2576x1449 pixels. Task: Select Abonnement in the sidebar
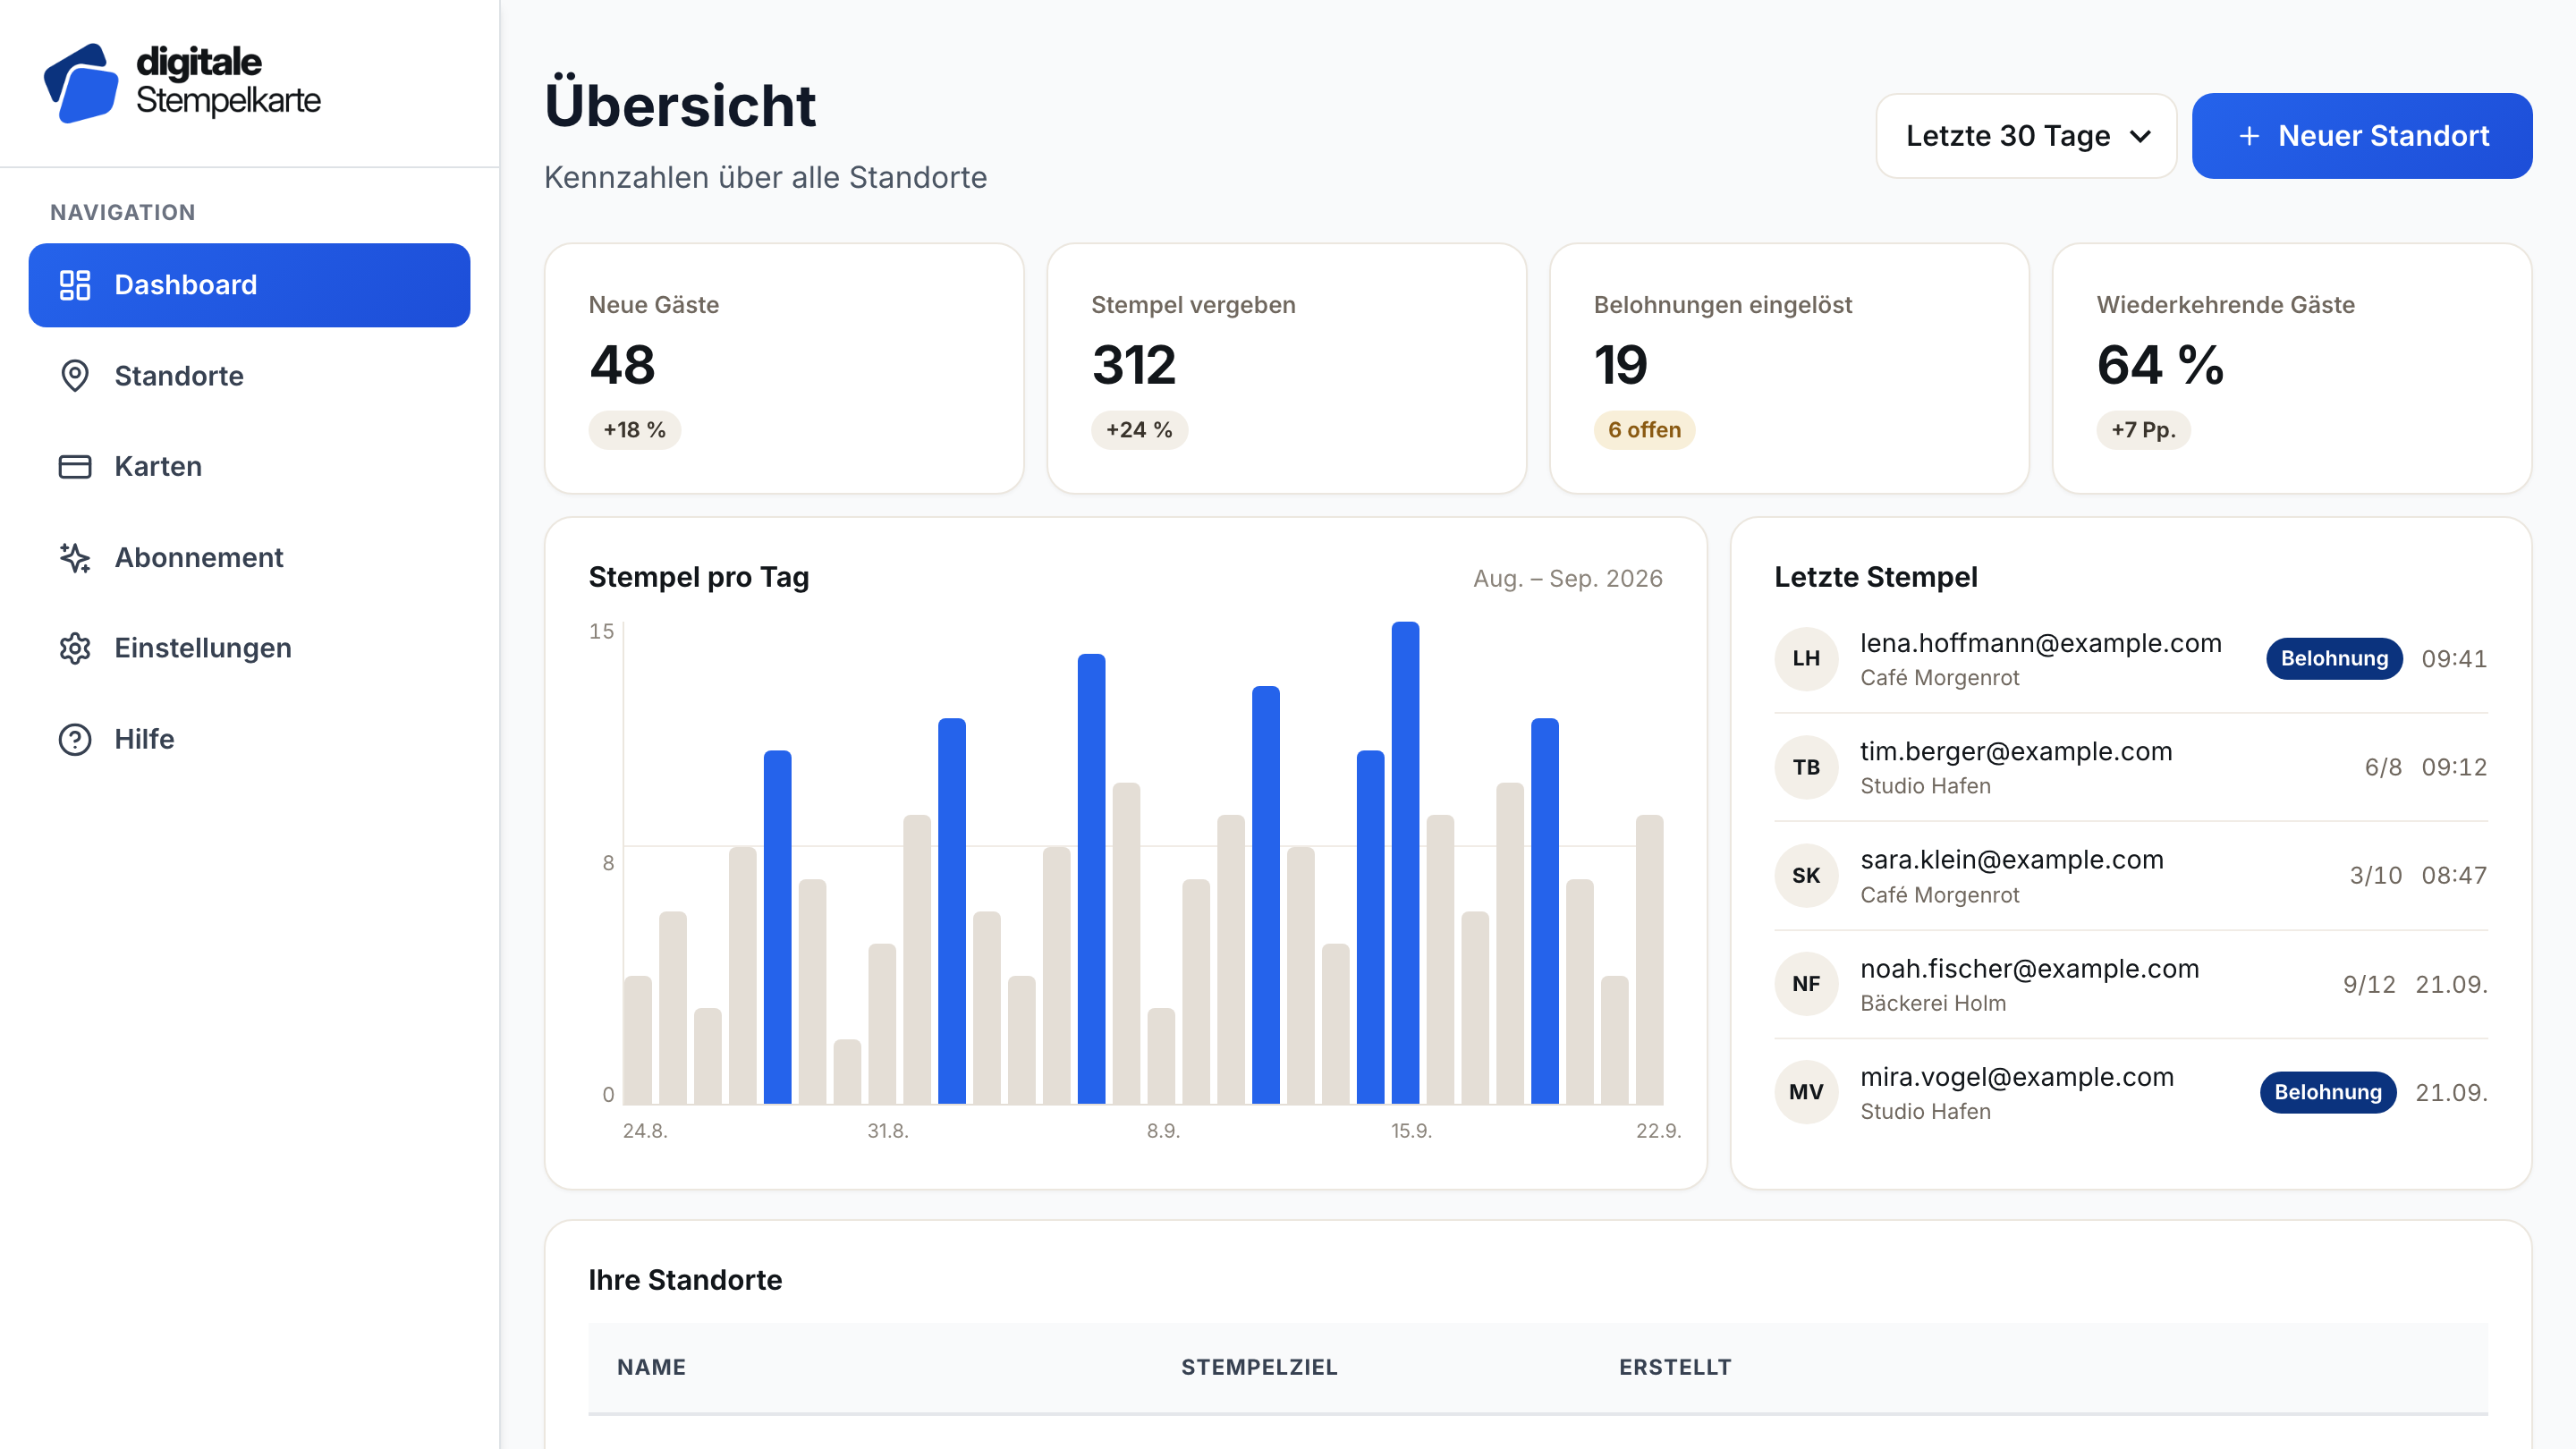[249, 557]
